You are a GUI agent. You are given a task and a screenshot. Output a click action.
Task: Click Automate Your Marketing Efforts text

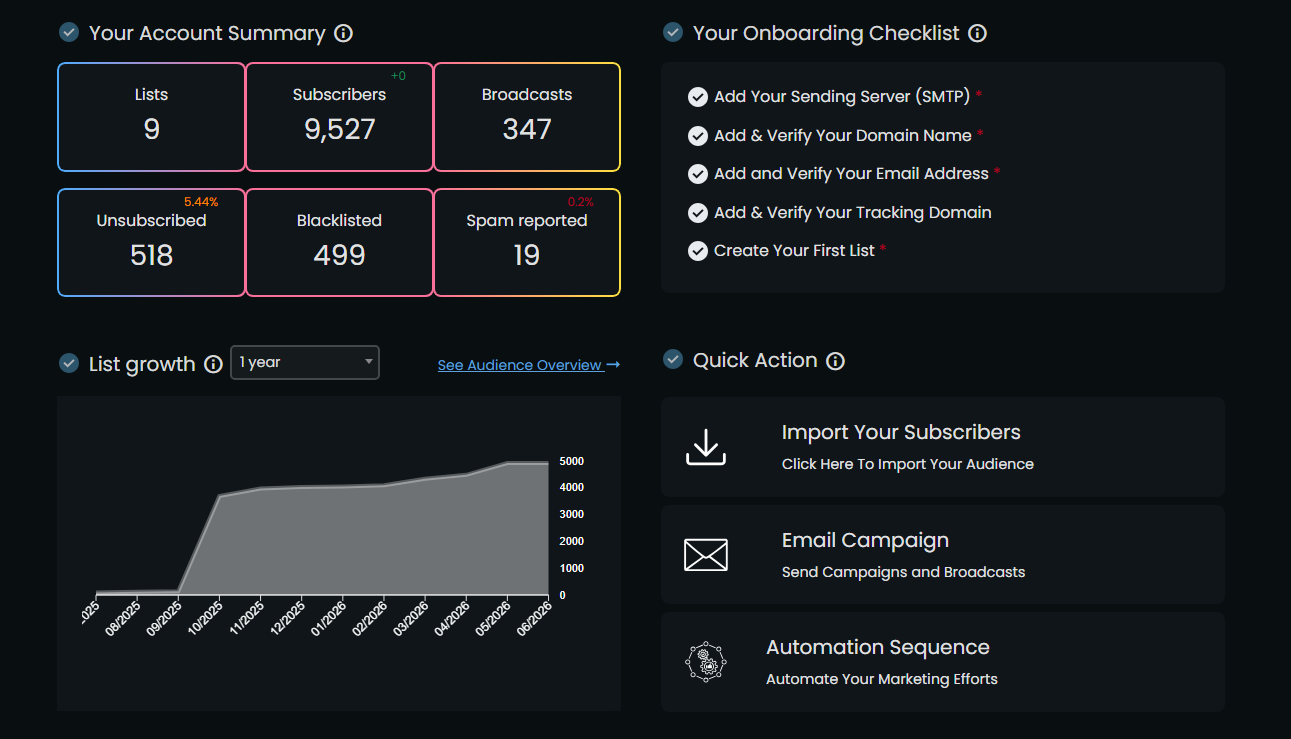[x=882, y=679]
